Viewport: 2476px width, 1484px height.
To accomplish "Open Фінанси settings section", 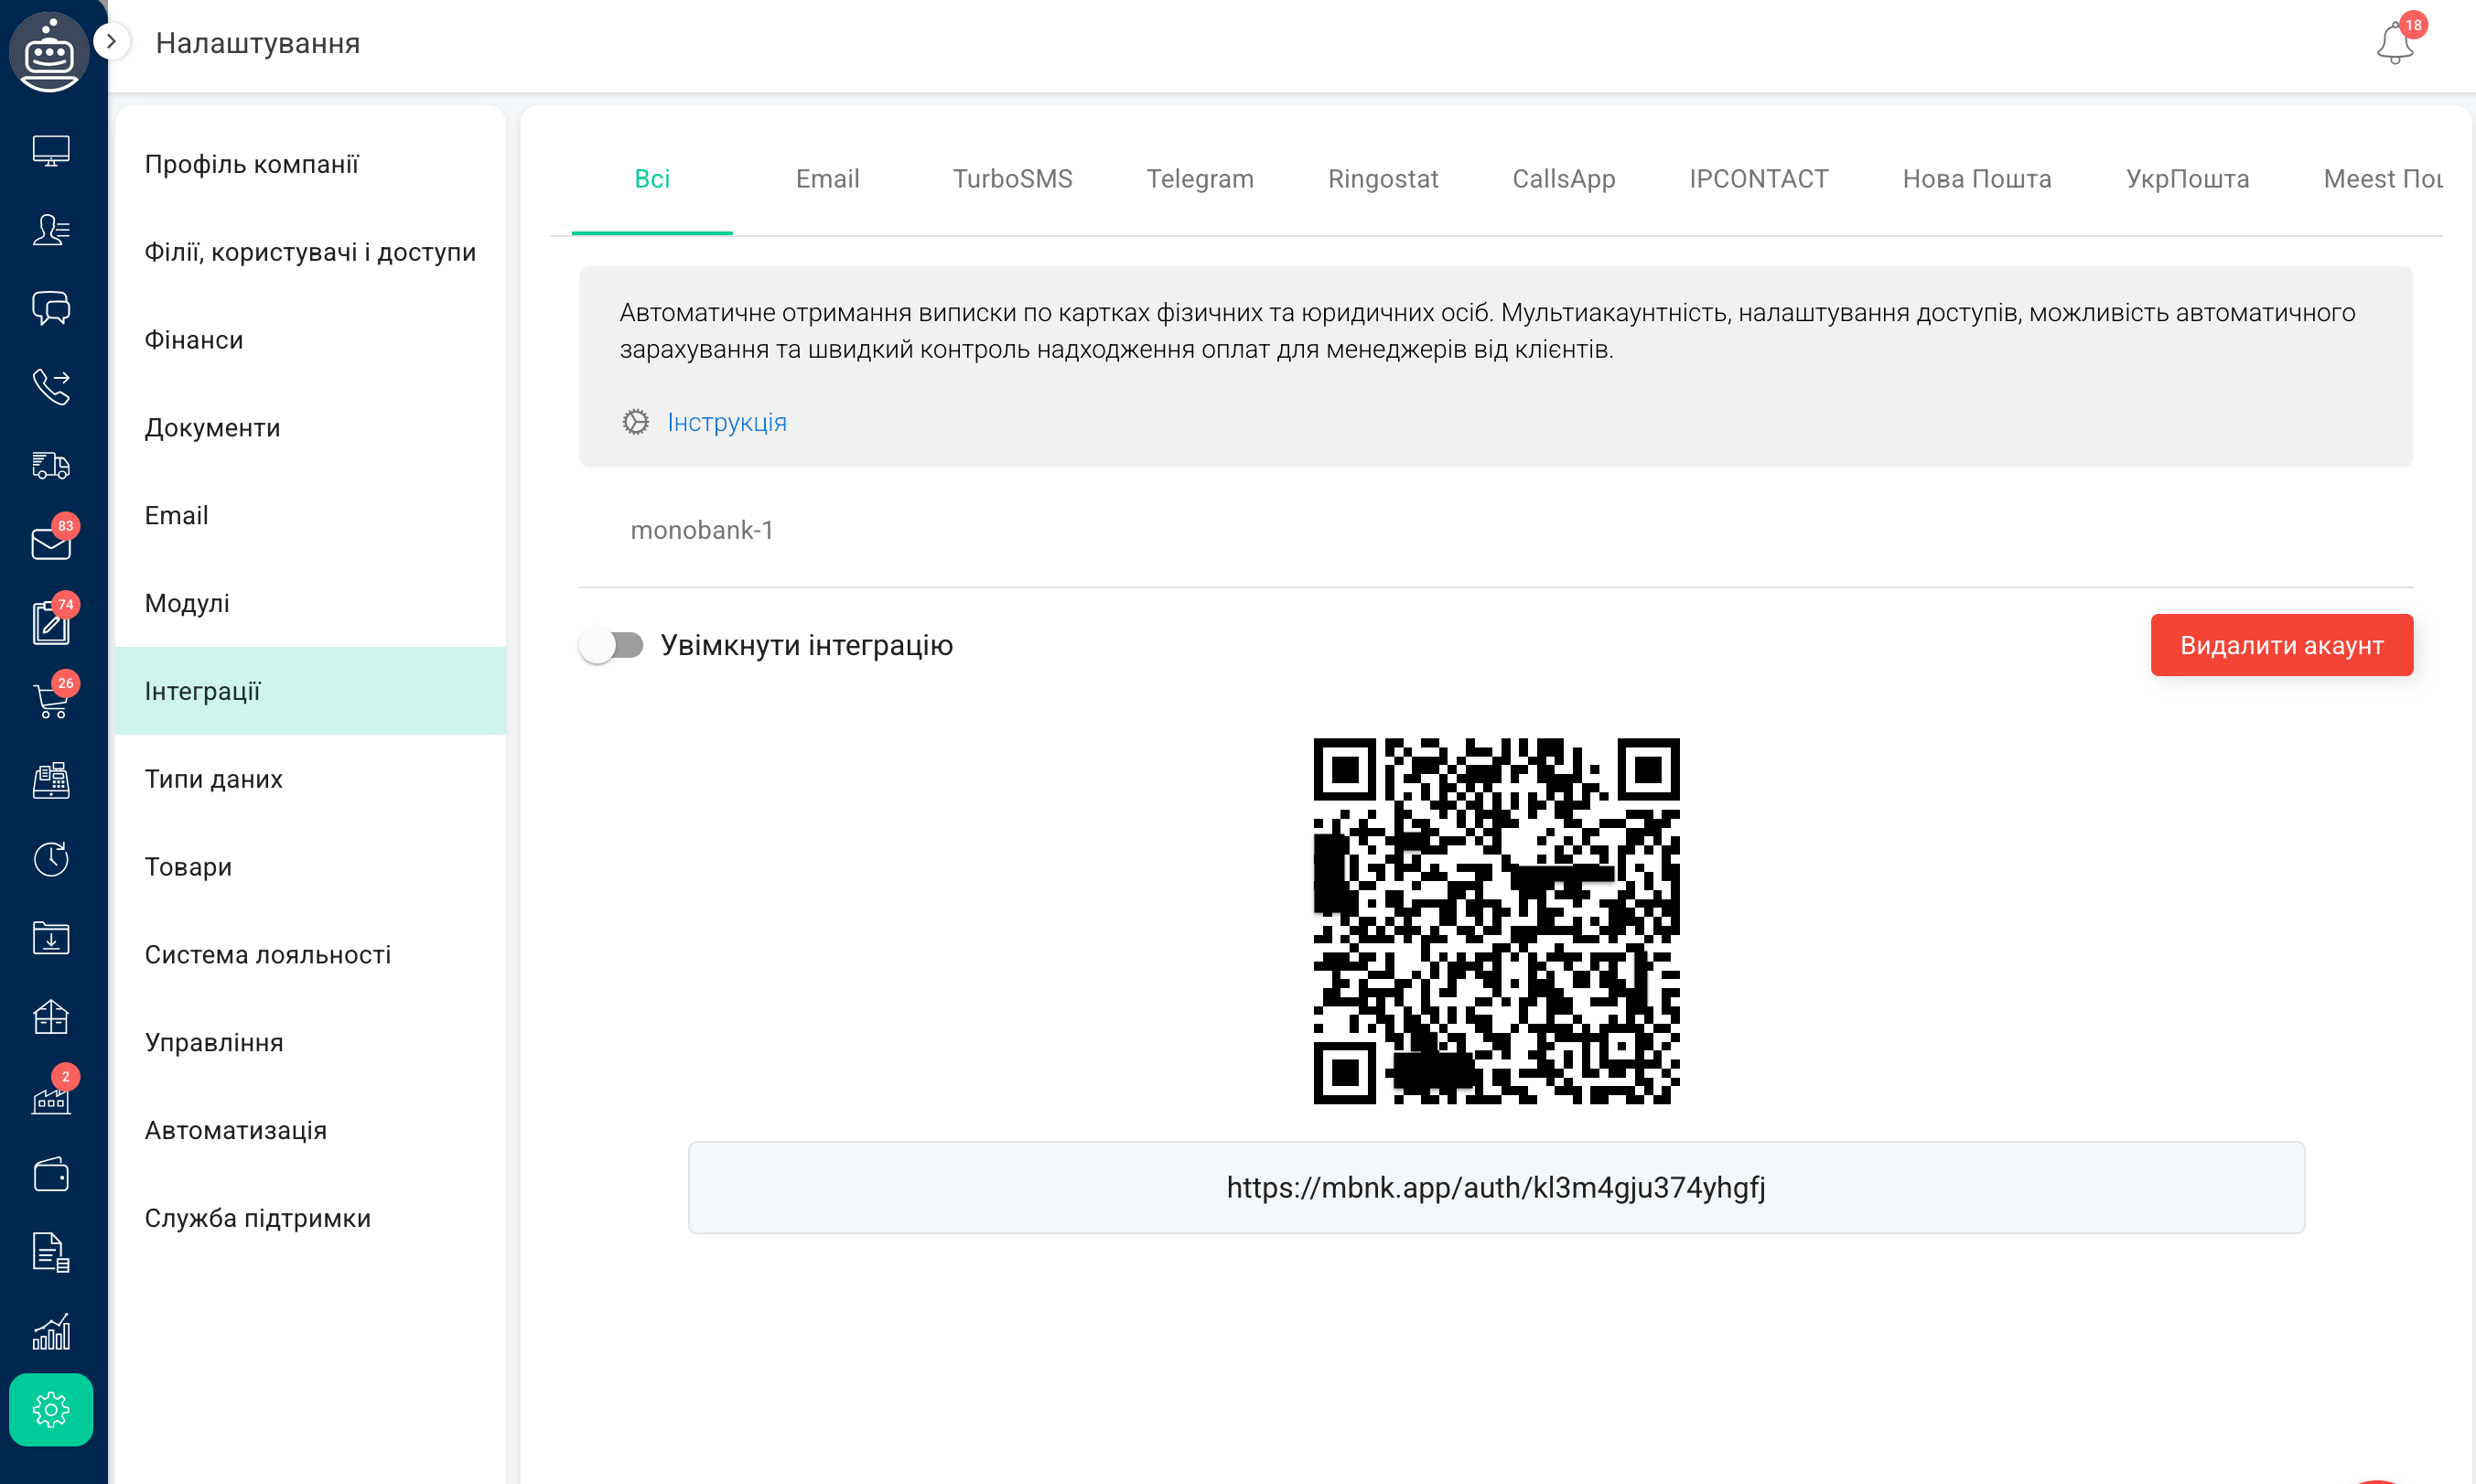I will coord(310,340).
